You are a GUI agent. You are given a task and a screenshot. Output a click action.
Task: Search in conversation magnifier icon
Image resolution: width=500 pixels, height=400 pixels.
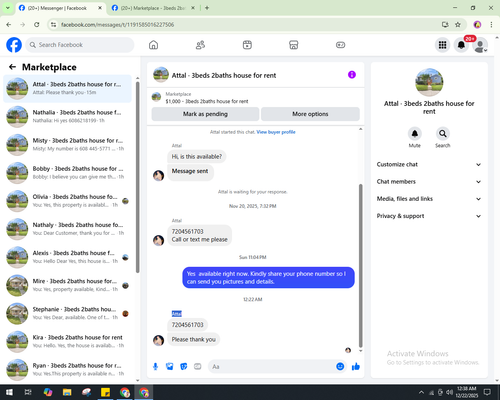[442, 134]
